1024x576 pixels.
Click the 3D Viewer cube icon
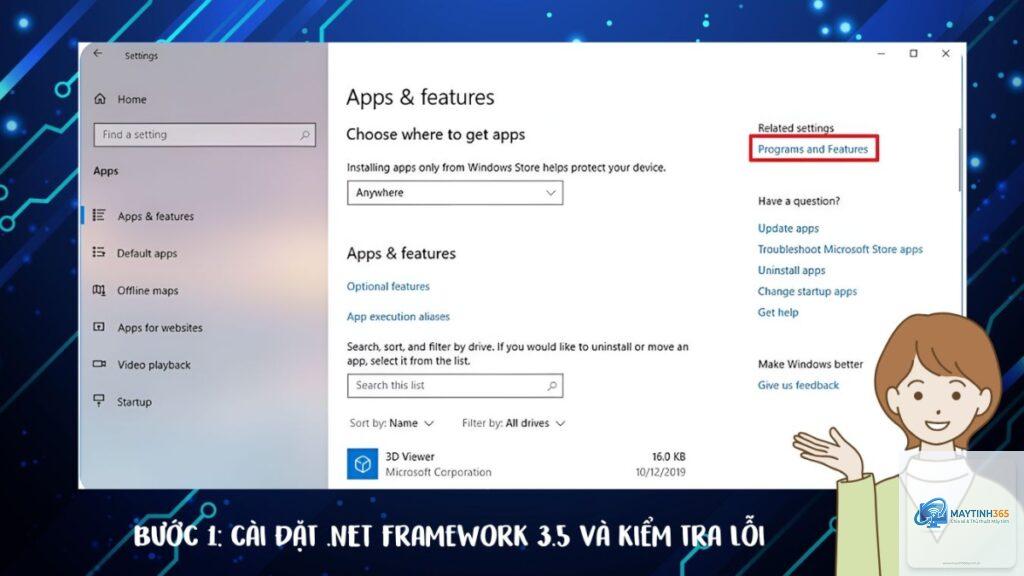coord(362,464)
